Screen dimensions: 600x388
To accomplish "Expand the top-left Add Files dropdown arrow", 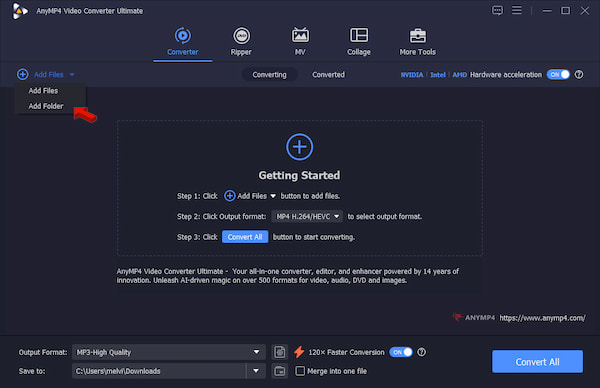I will 72,75.
